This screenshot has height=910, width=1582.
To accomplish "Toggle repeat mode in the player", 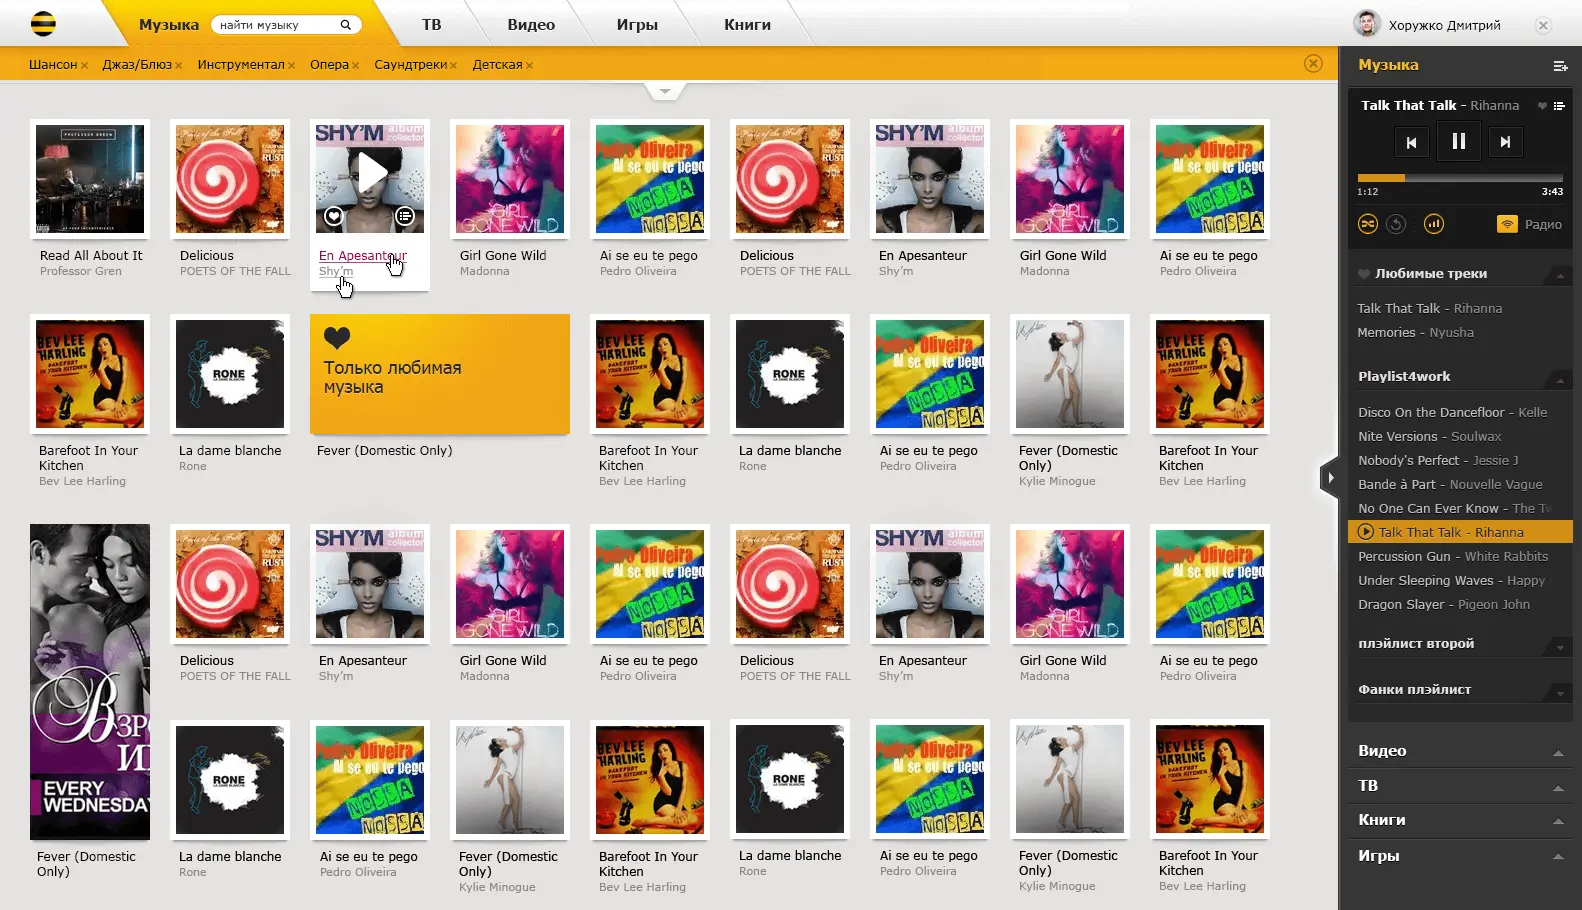I will tap(1396, 224).
